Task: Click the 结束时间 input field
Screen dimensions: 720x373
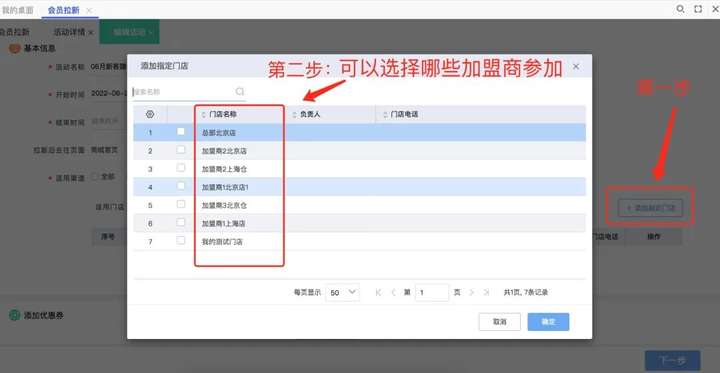Action: click(x=109, y=122)
